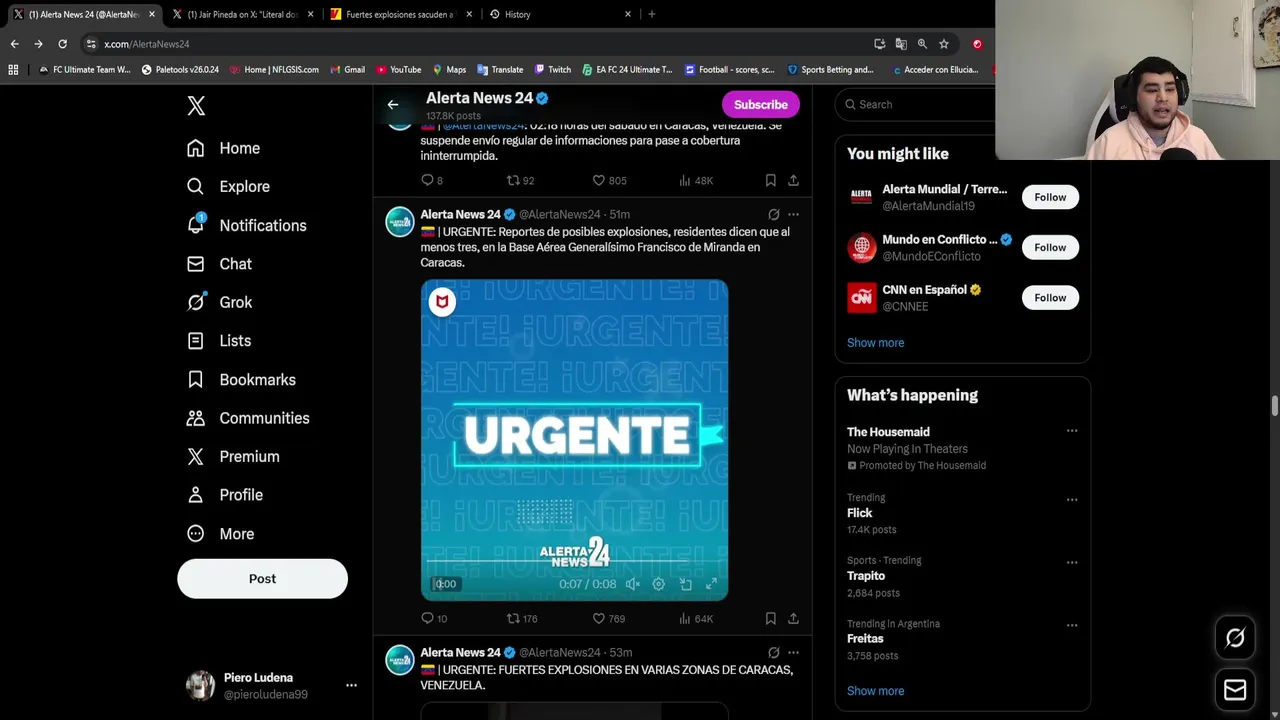Open Grok explain icon on 53m post
1280x720 pixels.
coord(773,652)
